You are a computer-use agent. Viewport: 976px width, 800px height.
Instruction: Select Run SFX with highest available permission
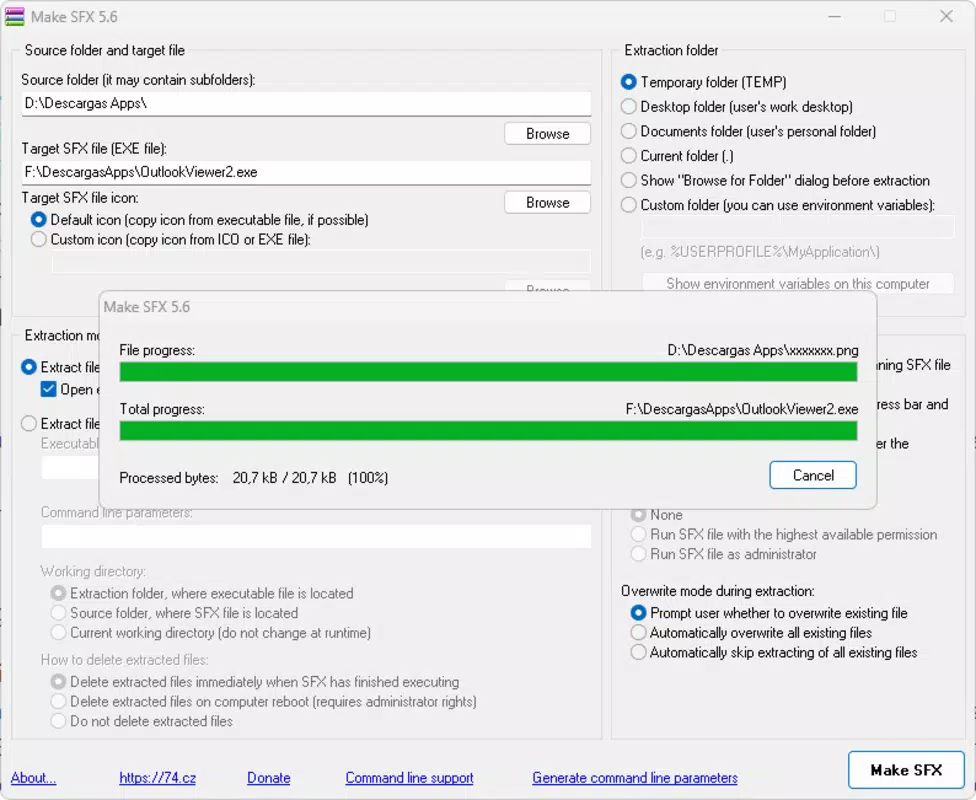783,535
